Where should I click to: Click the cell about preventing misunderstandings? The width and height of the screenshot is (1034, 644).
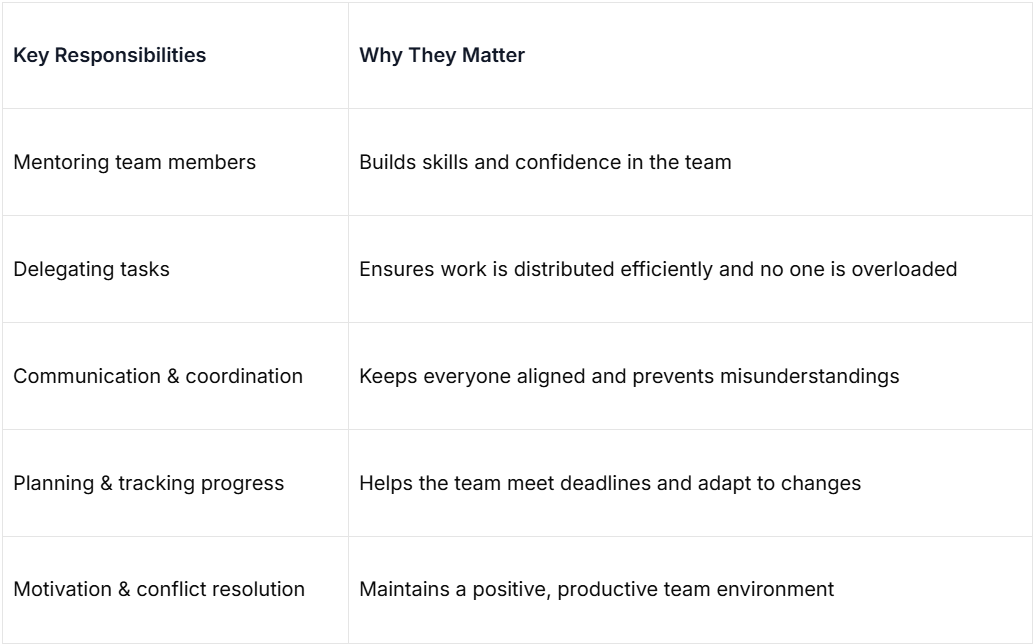pos(629,376)
